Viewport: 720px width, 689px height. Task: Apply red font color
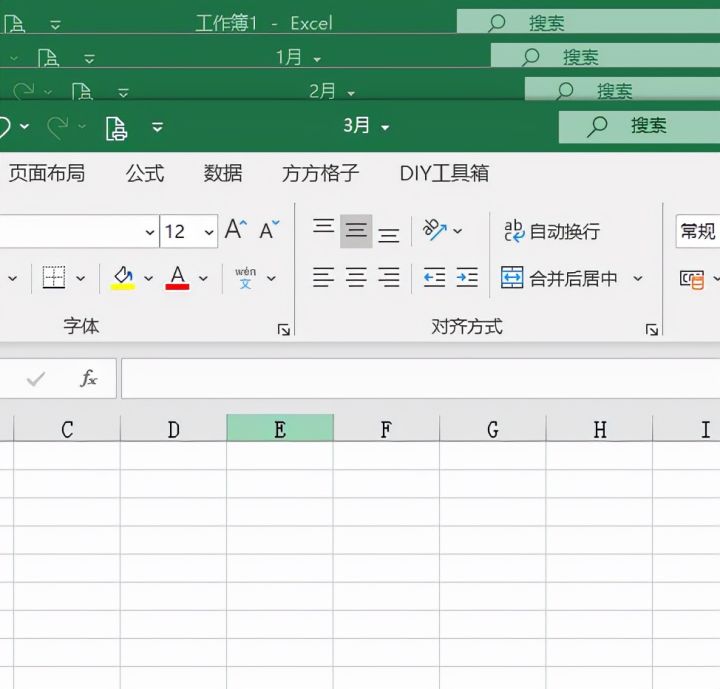point(177,277)
